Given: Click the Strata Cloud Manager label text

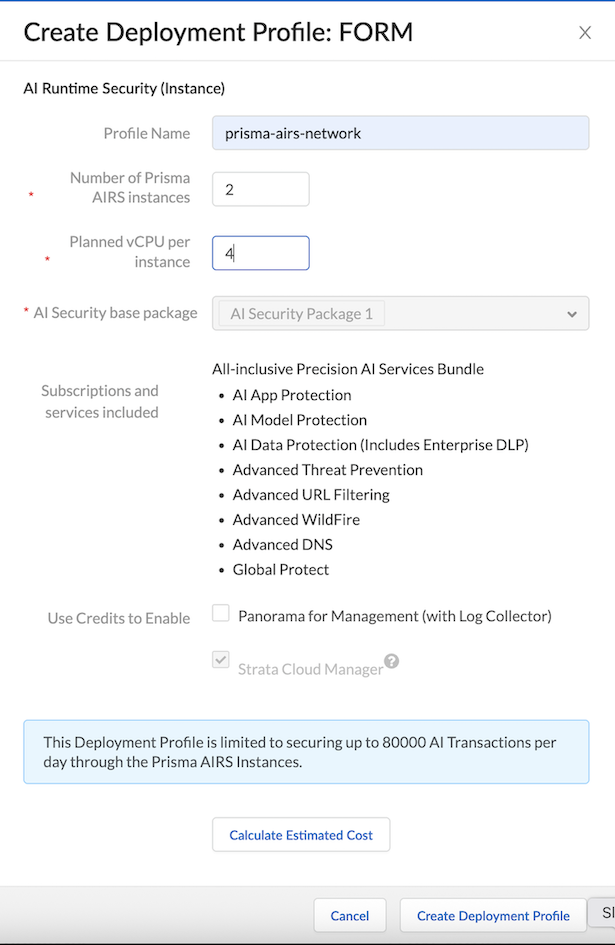Looking at the screenshot, I should [x=310, y=669].
